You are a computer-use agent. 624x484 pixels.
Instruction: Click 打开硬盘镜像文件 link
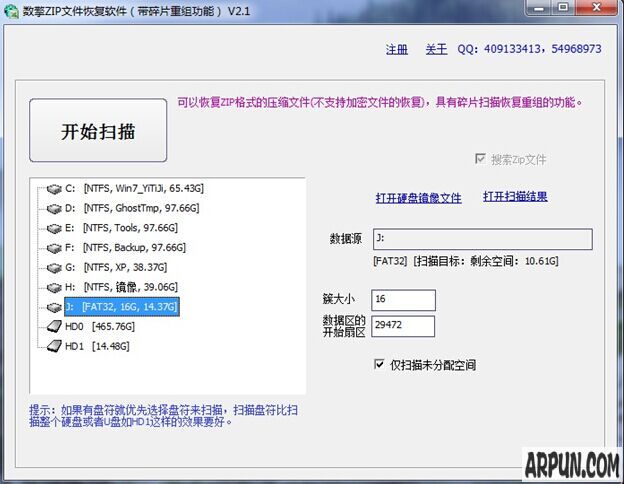[419, 198]
